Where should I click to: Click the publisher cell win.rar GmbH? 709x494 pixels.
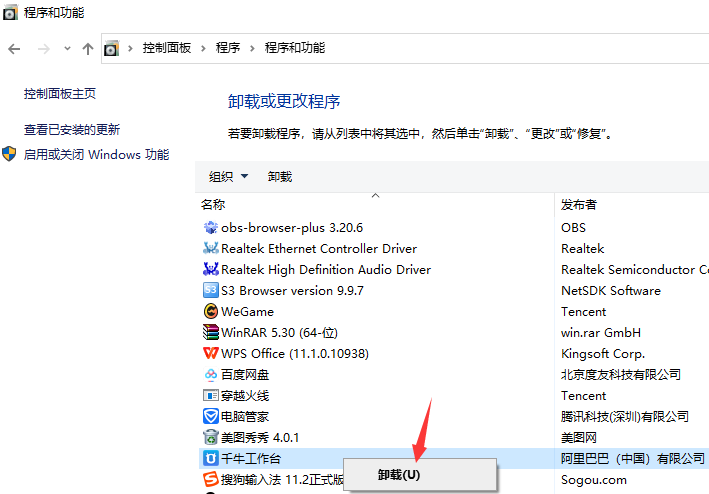click(x=600, y=333)
